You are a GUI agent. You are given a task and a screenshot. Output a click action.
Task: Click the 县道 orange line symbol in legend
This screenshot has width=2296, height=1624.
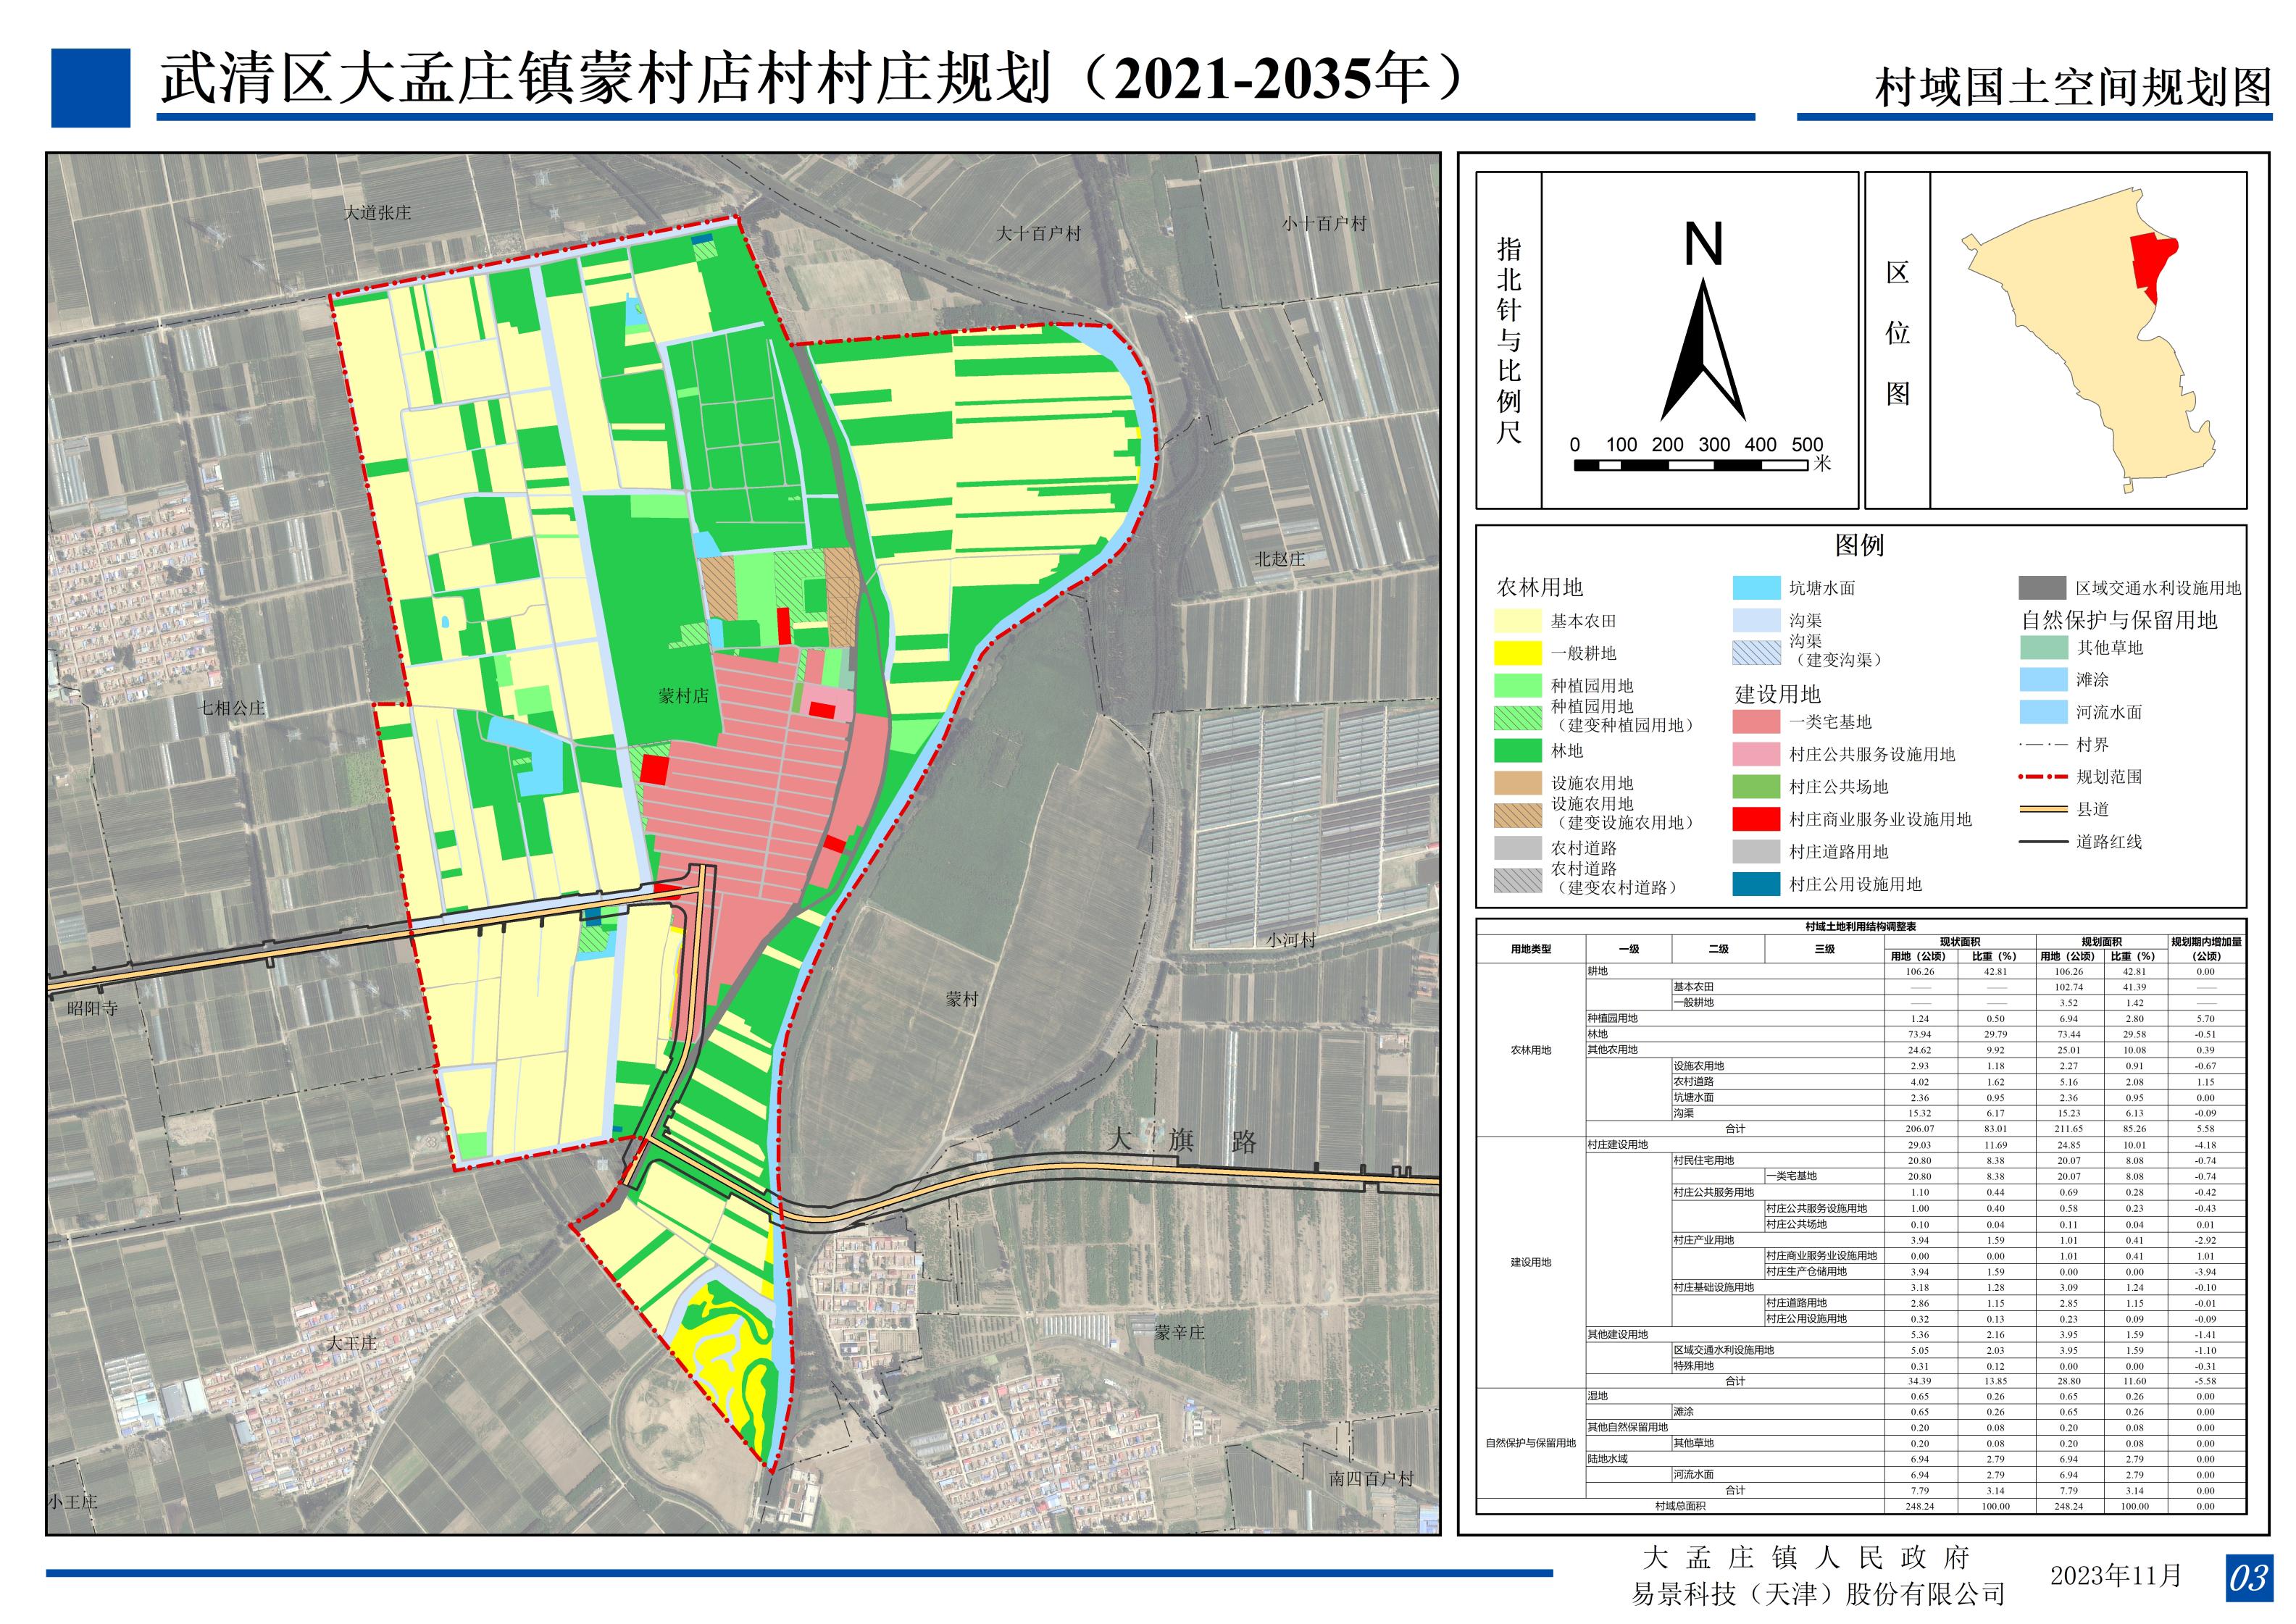click(2042, 809)
